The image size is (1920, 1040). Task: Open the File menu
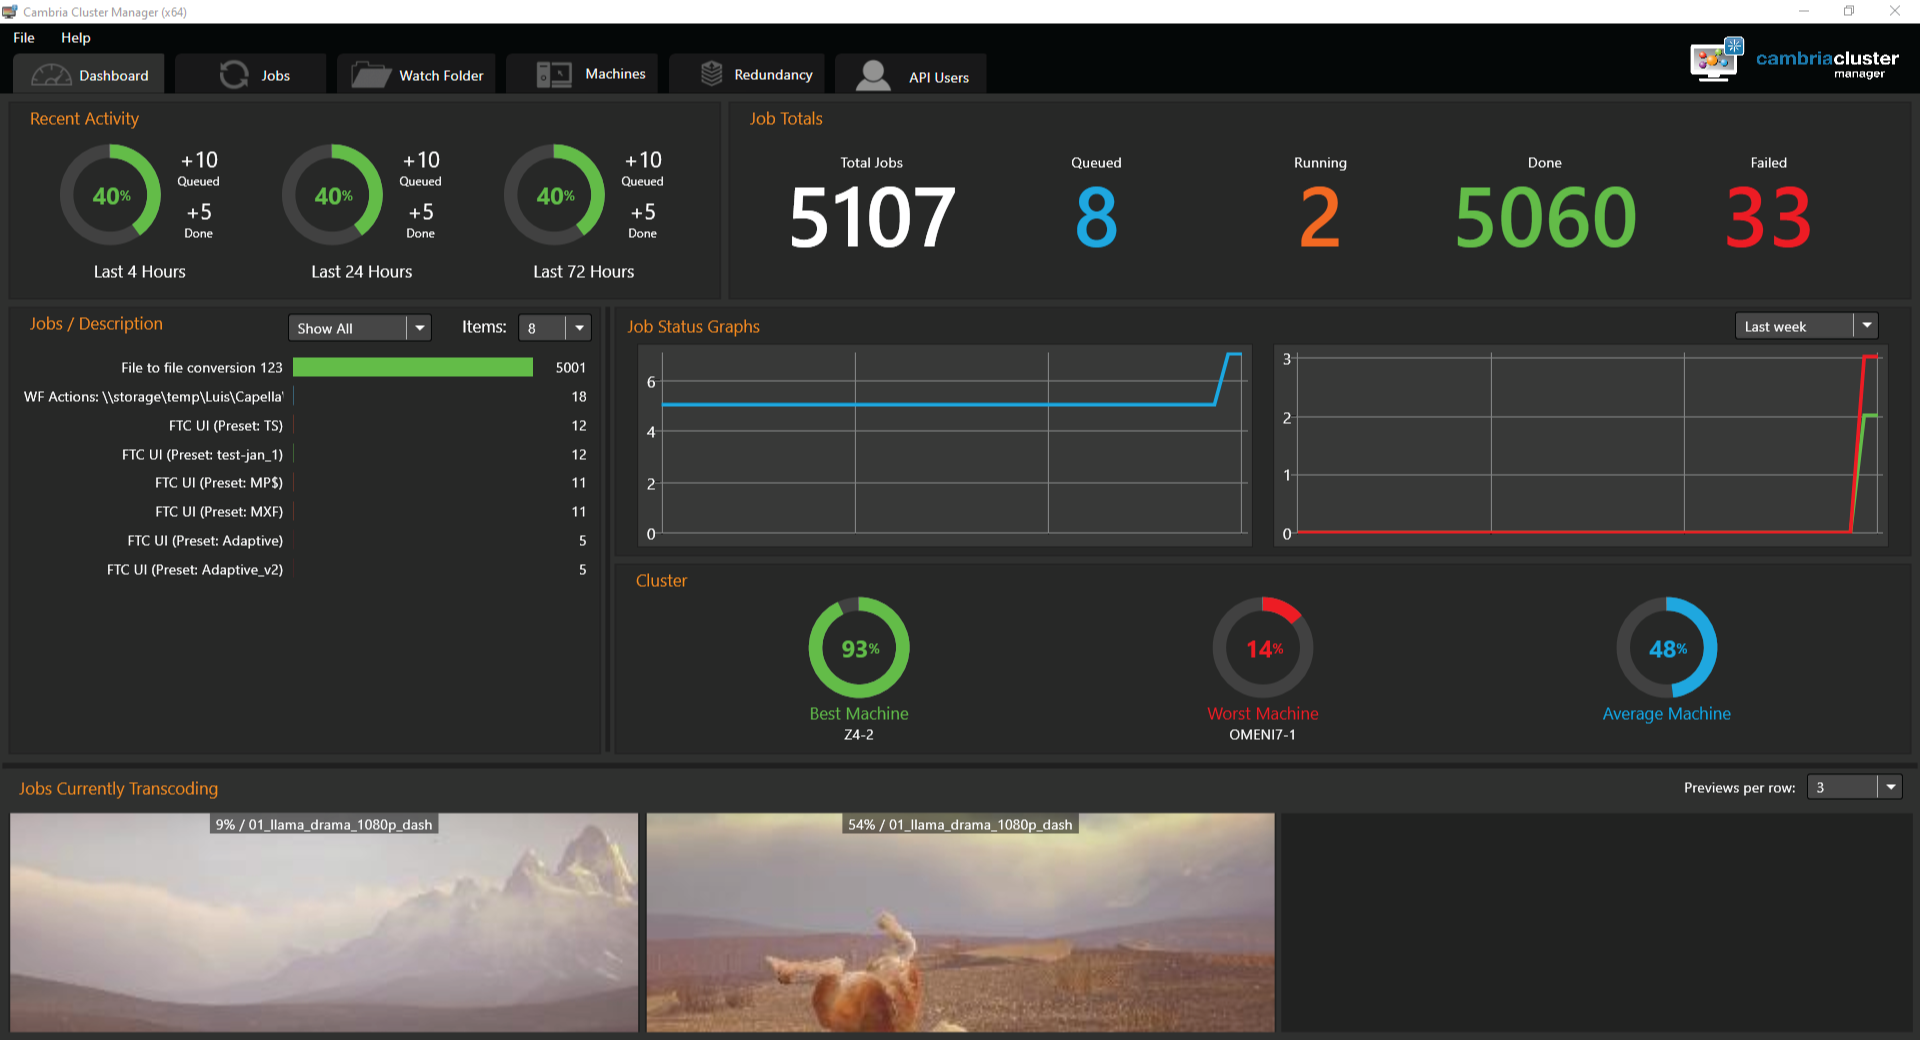point(24,38)
